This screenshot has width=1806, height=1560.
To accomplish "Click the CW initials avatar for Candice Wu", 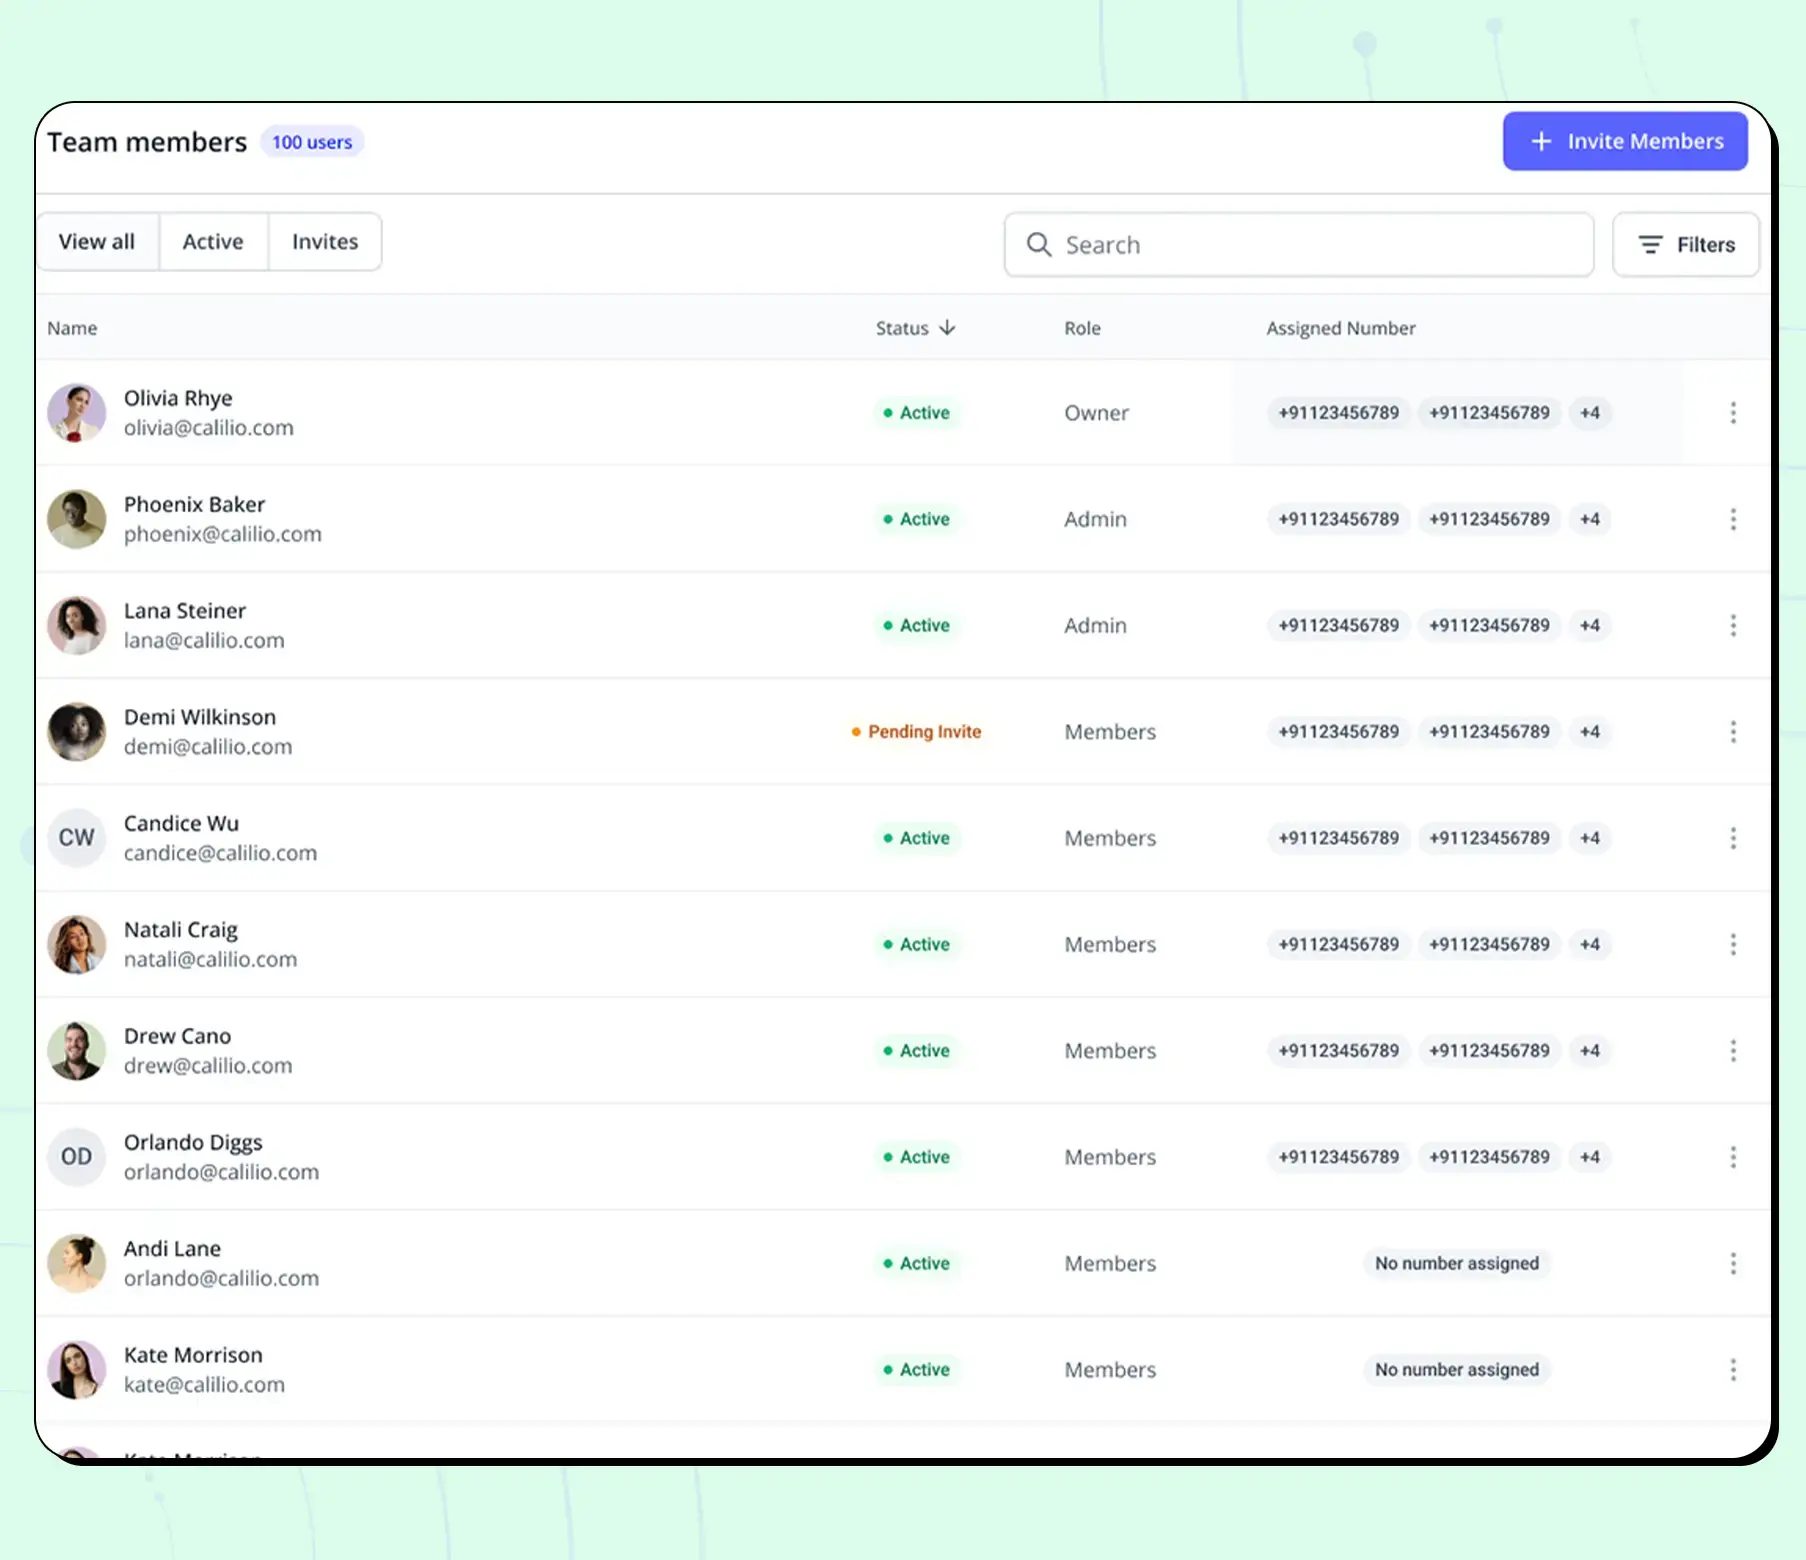I will click(77, 838).
